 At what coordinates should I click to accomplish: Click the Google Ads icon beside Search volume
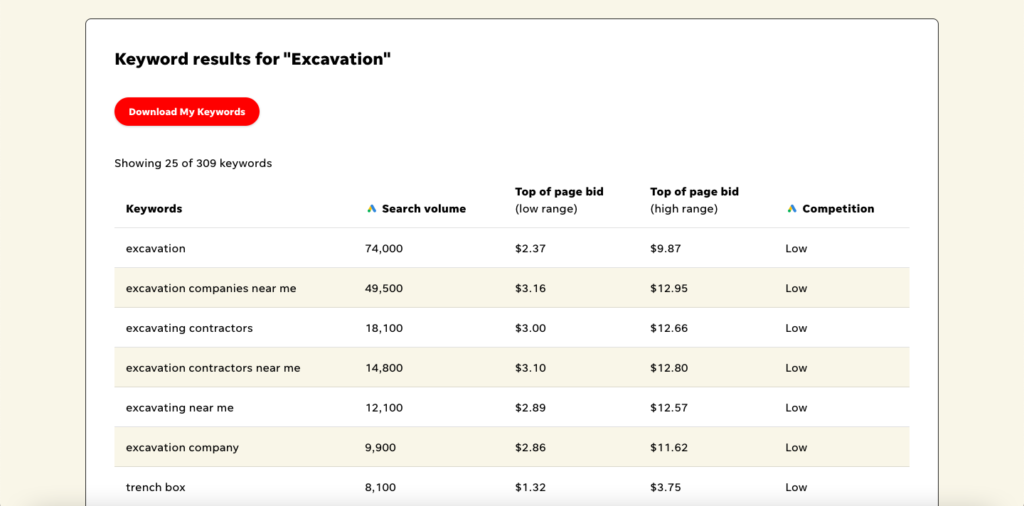(x=372, y=209)
